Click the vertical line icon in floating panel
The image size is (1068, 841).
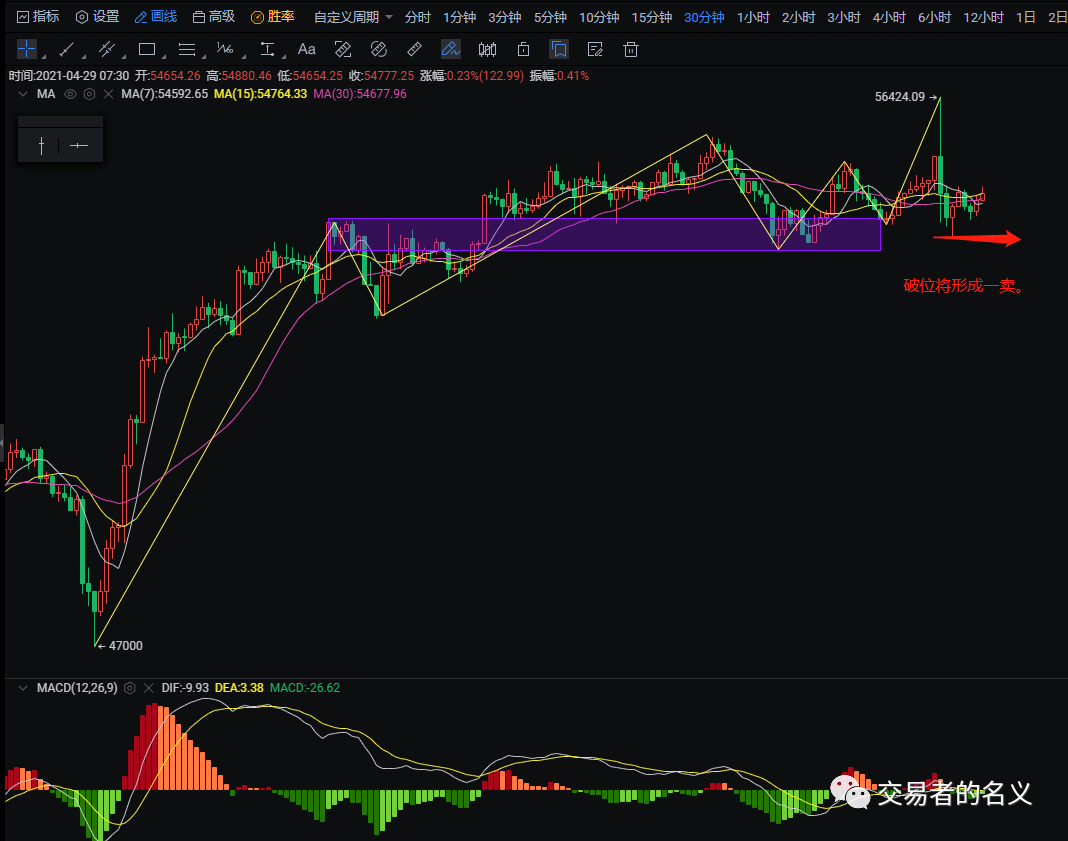[42, 146]
